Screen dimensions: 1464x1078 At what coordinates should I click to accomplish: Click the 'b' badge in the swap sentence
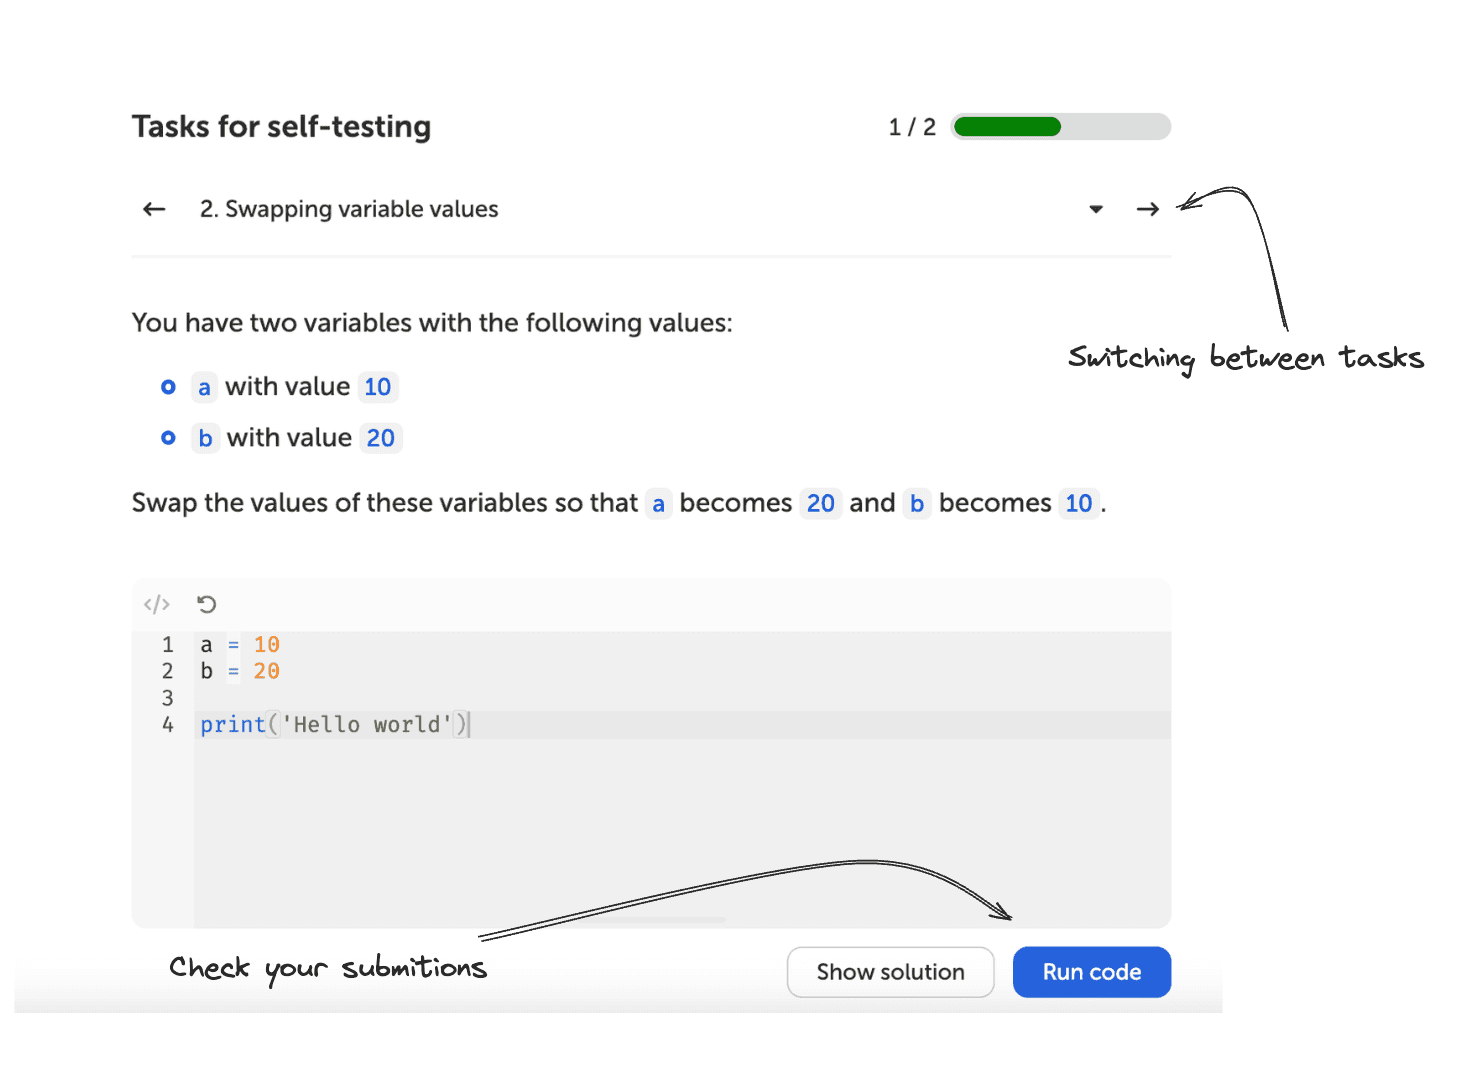tap(918, 503)
